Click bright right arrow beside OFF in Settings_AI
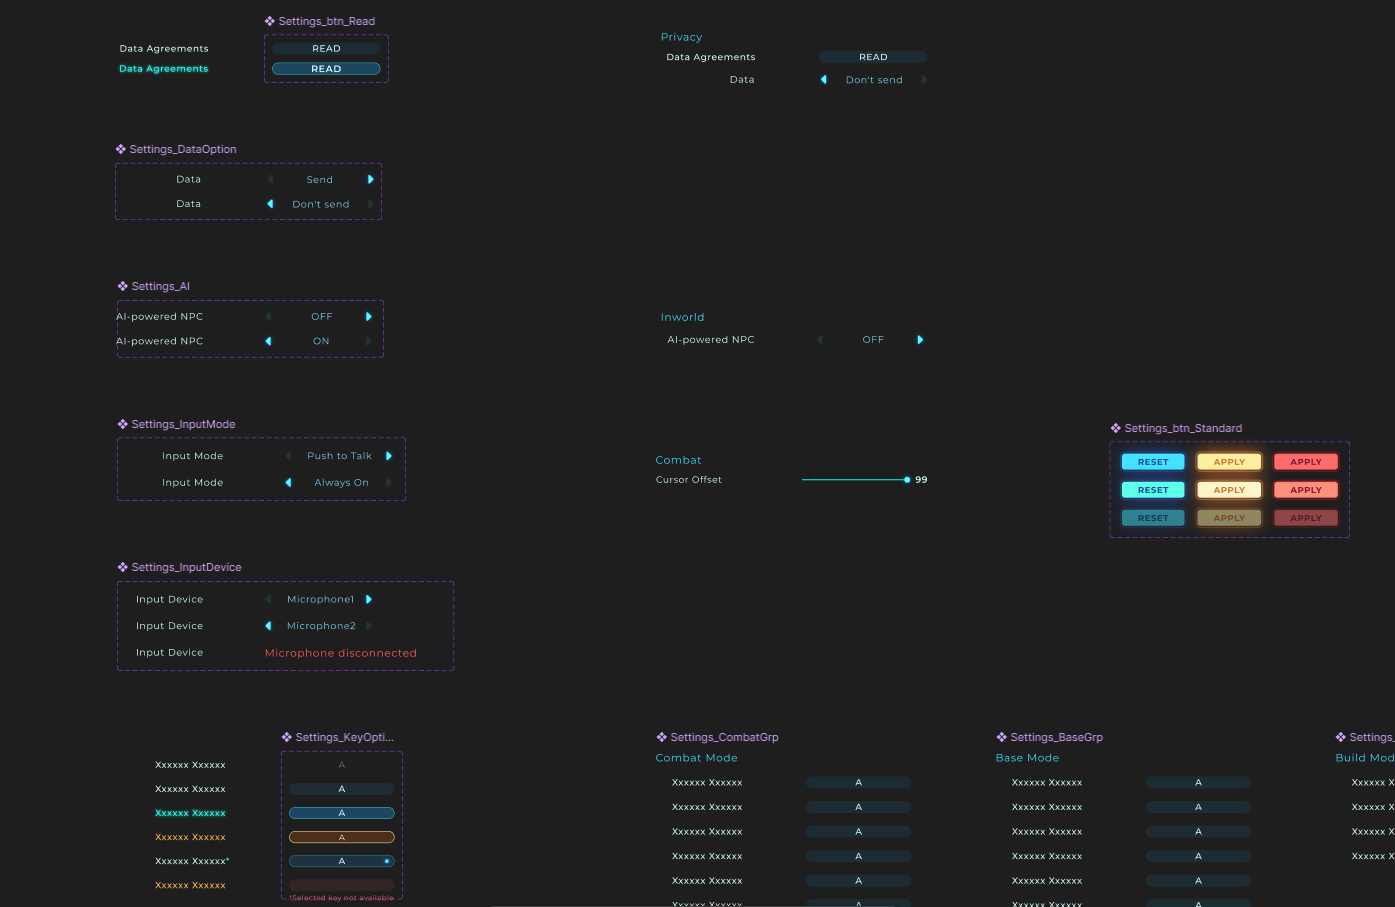The width and height of the screenshot is (1395, 907). coord(369,317)
